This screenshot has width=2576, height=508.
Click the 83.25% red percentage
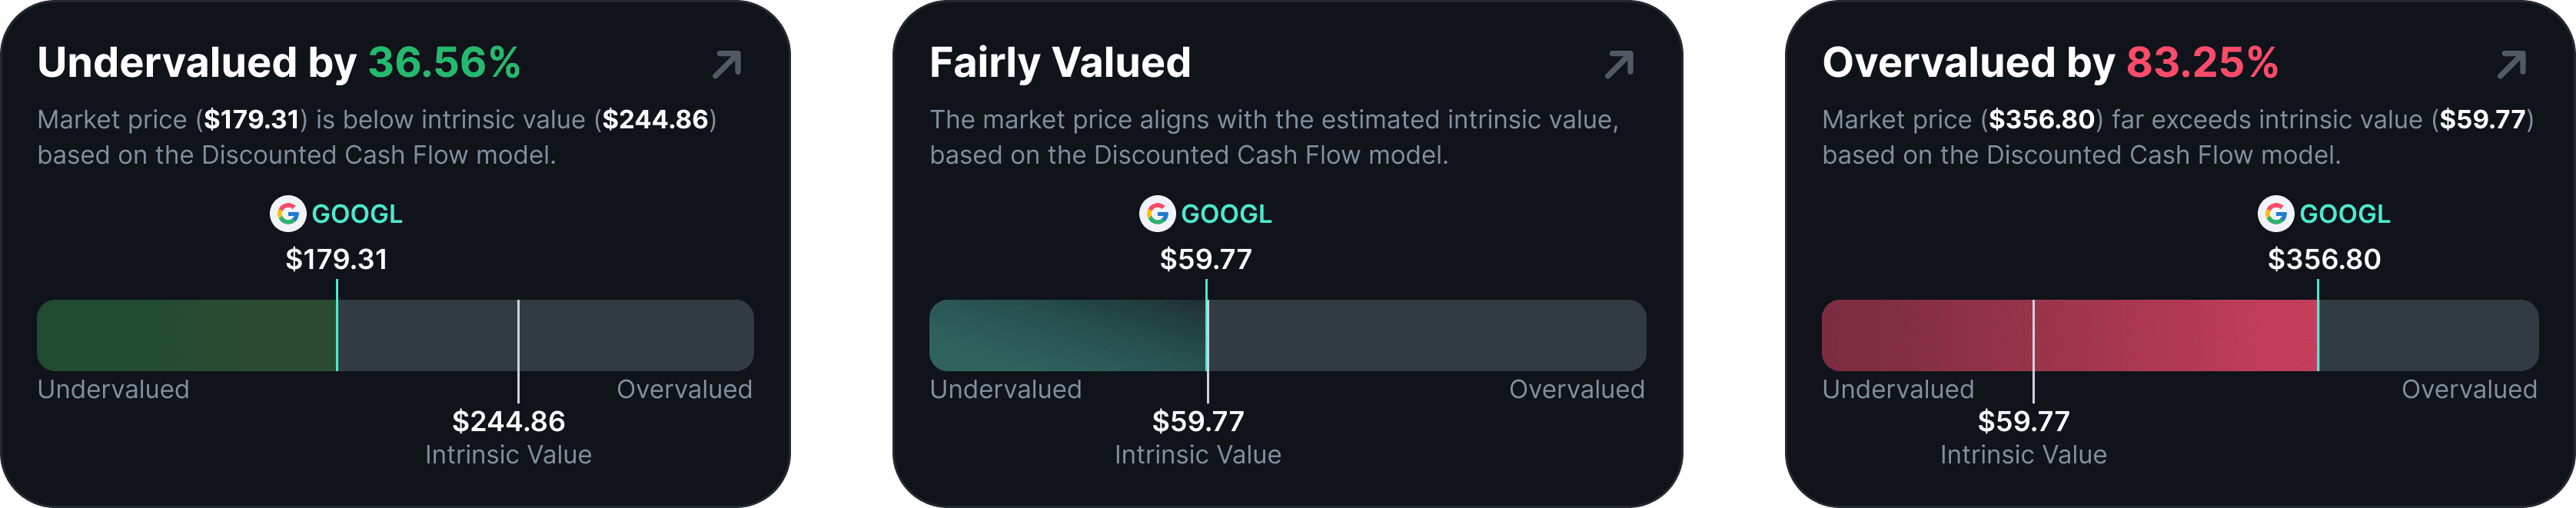pos(2202,63)
